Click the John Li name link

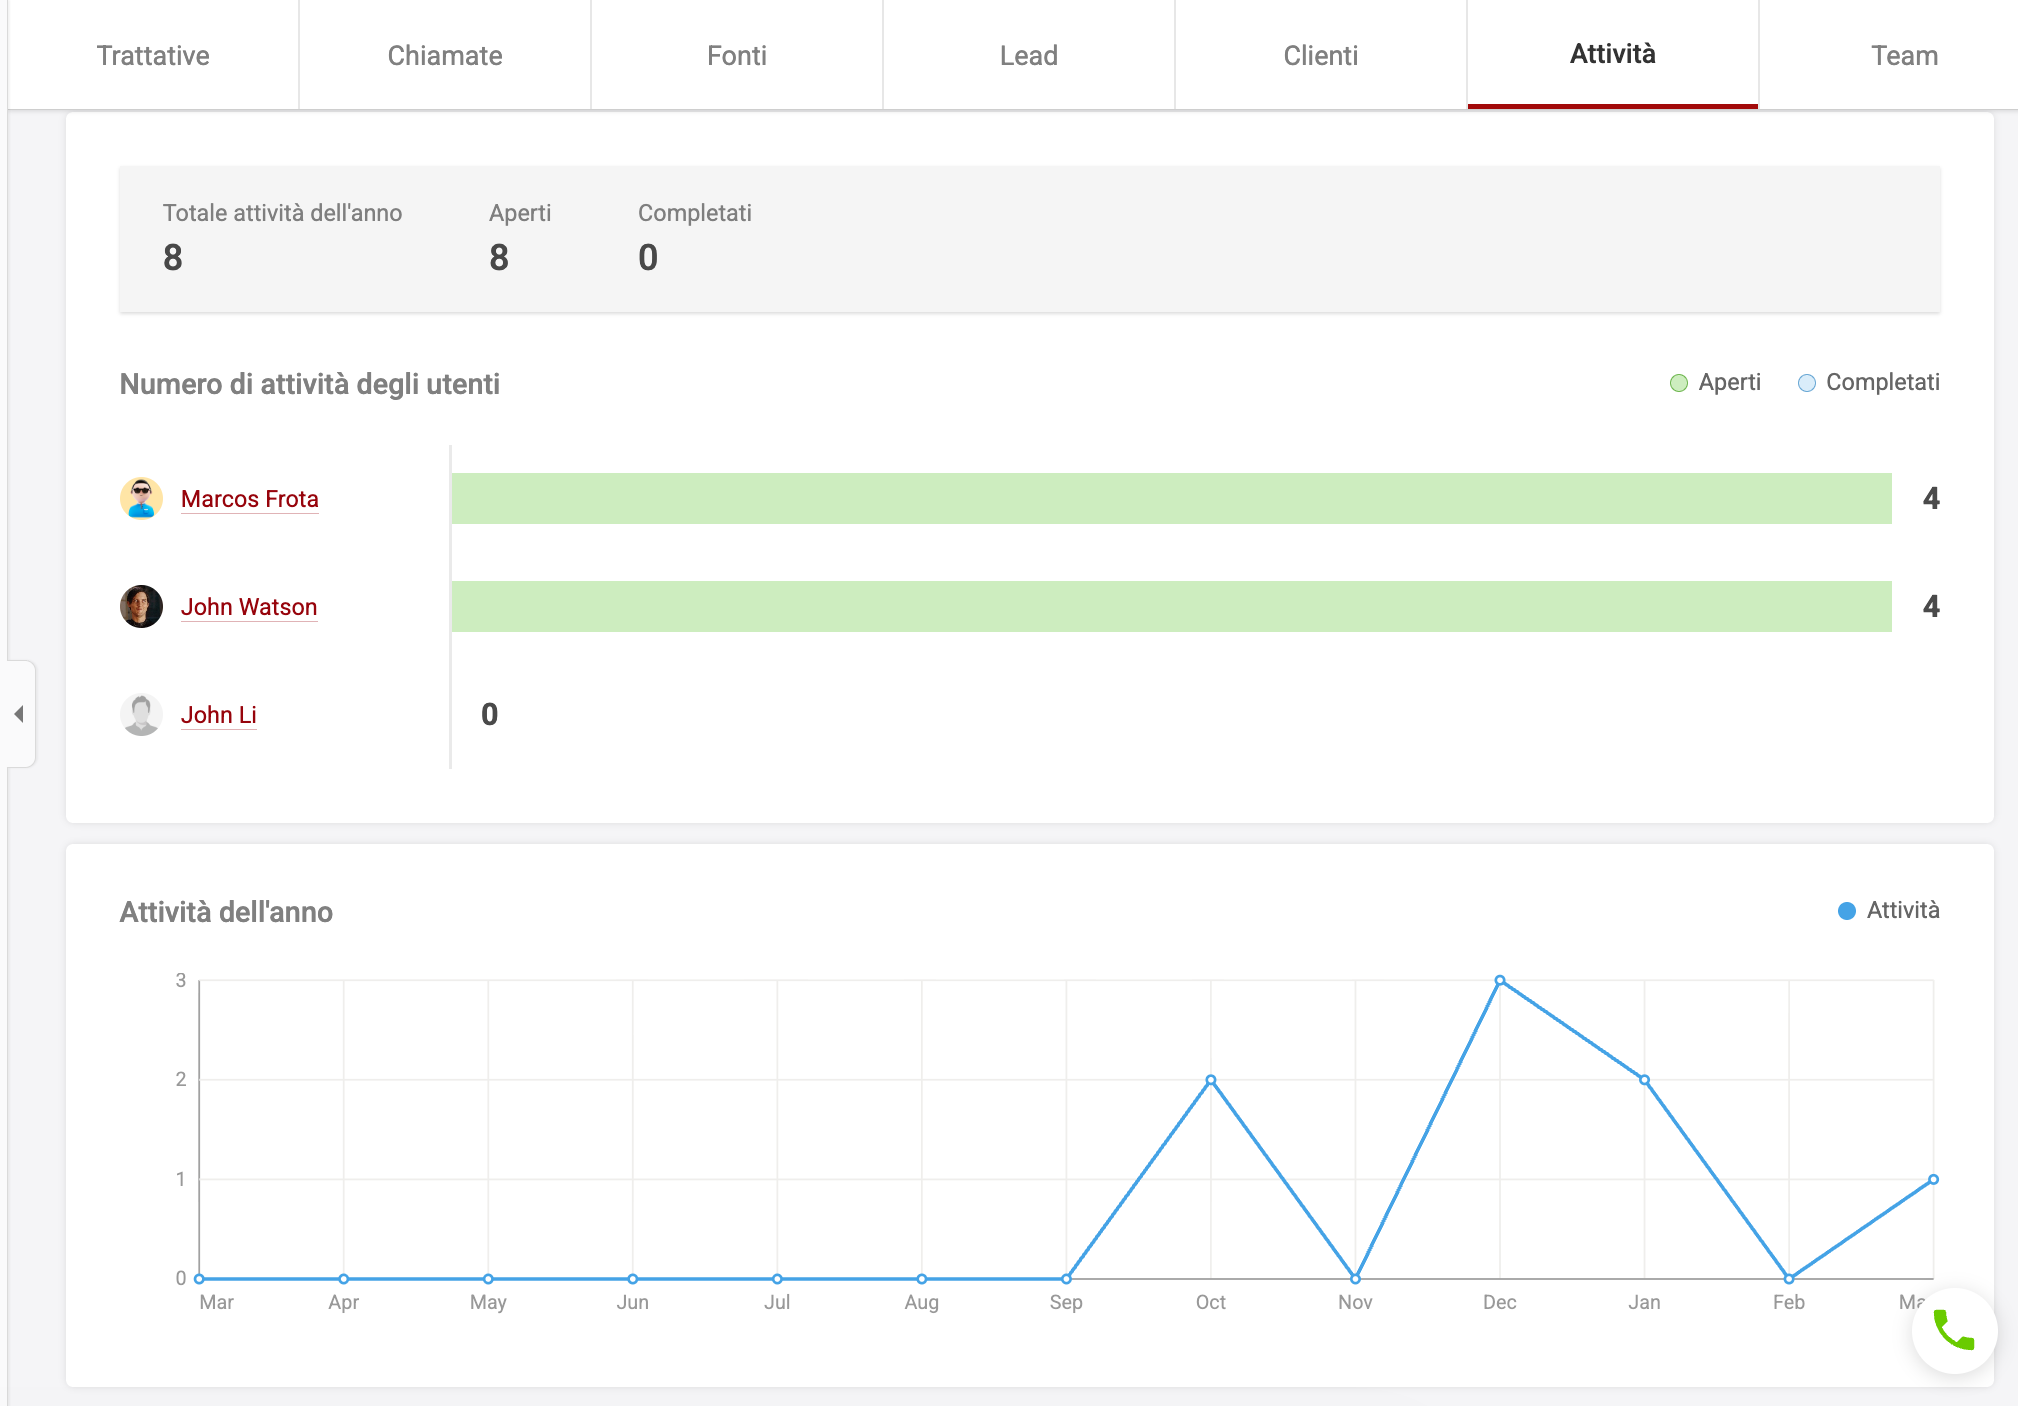pyautogui.click(x=219, y=714)
